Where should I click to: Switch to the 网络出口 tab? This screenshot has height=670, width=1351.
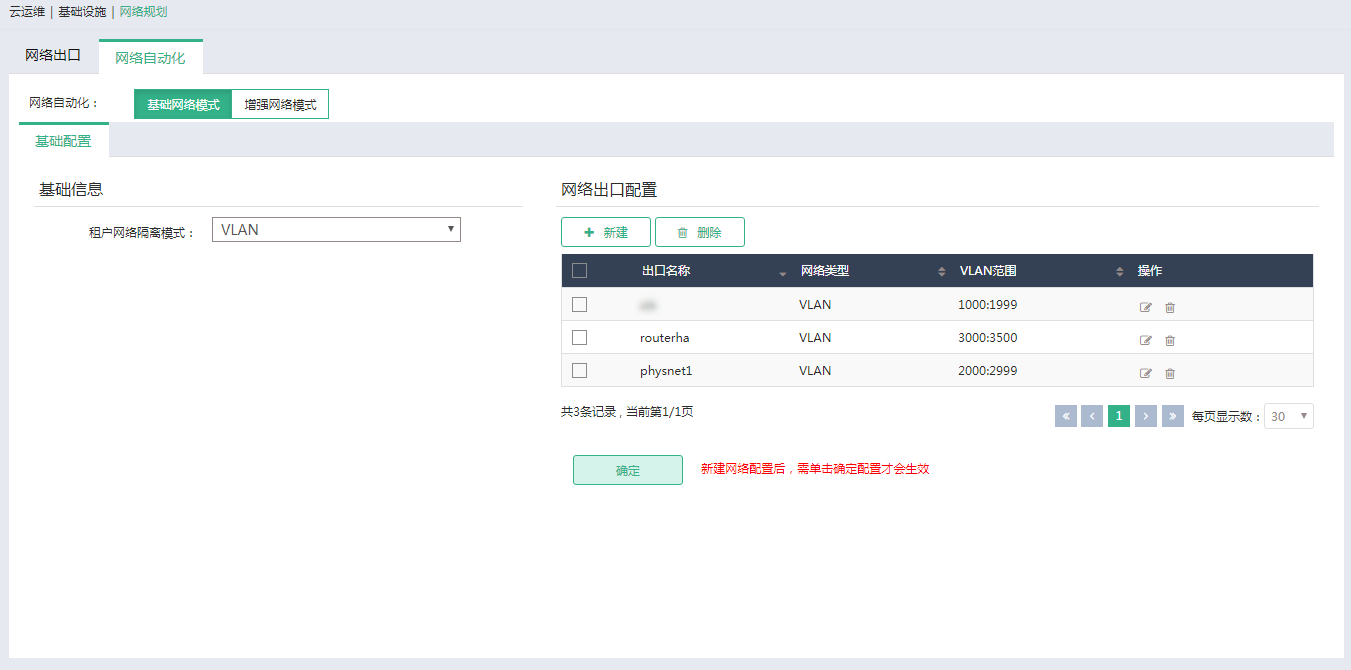tap(53, 56)
